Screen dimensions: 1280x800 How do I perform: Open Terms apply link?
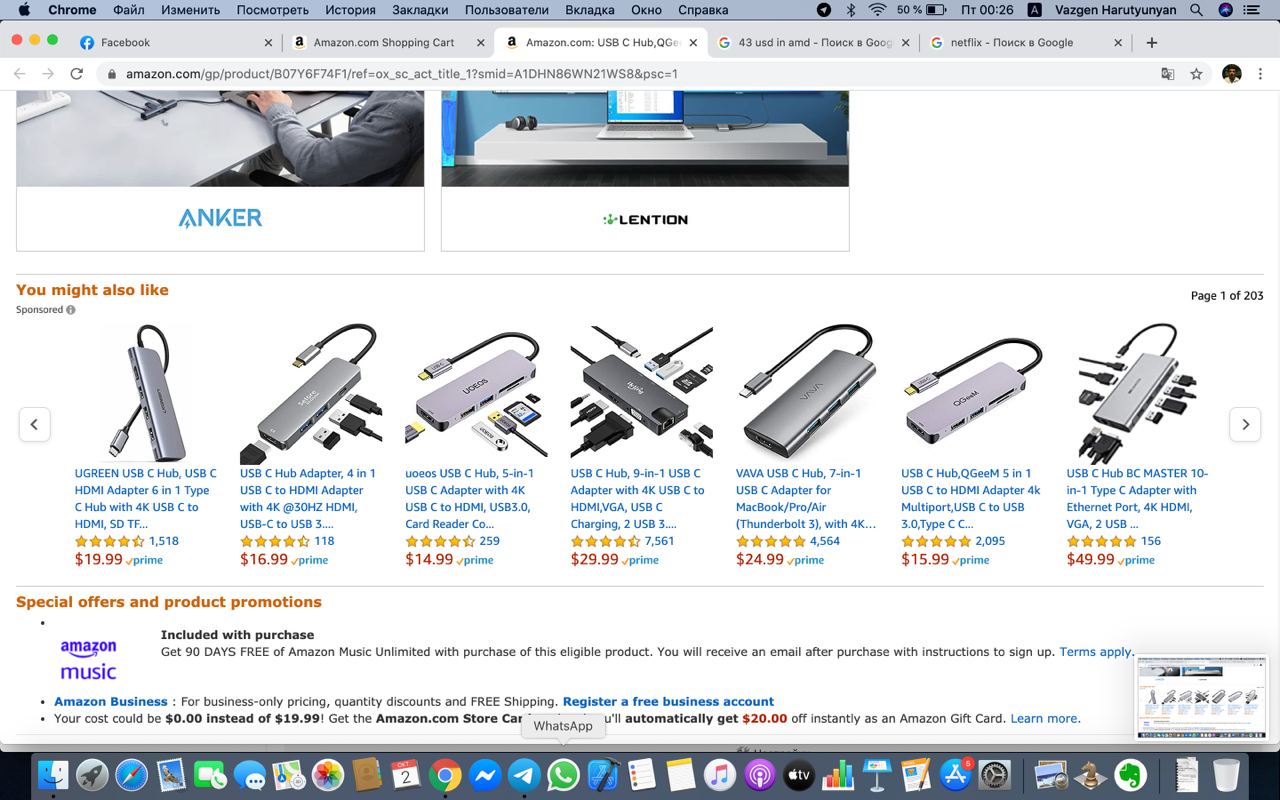pyautogui.click(x=1096, y=652)
